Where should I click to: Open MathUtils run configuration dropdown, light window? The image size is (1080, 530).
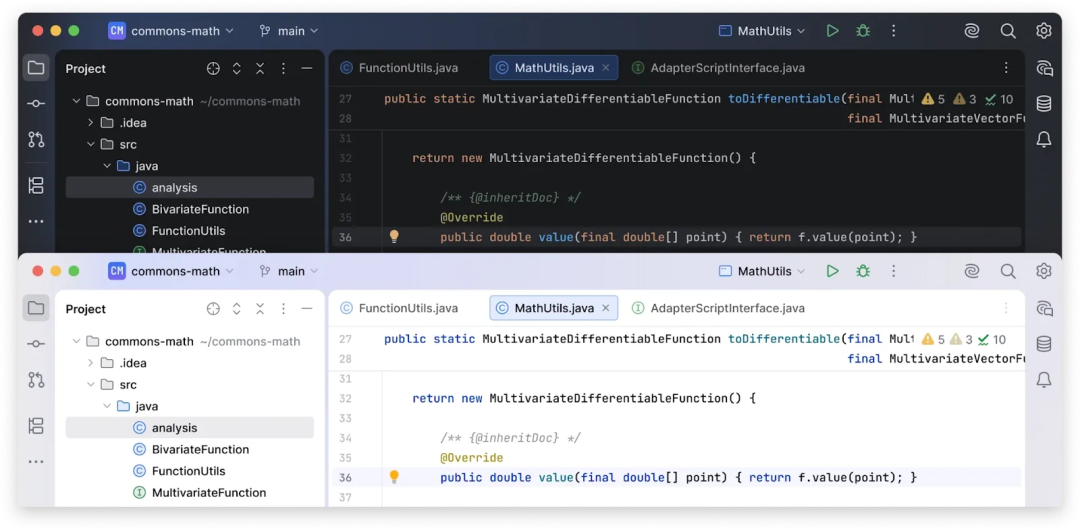pos(762,271)
